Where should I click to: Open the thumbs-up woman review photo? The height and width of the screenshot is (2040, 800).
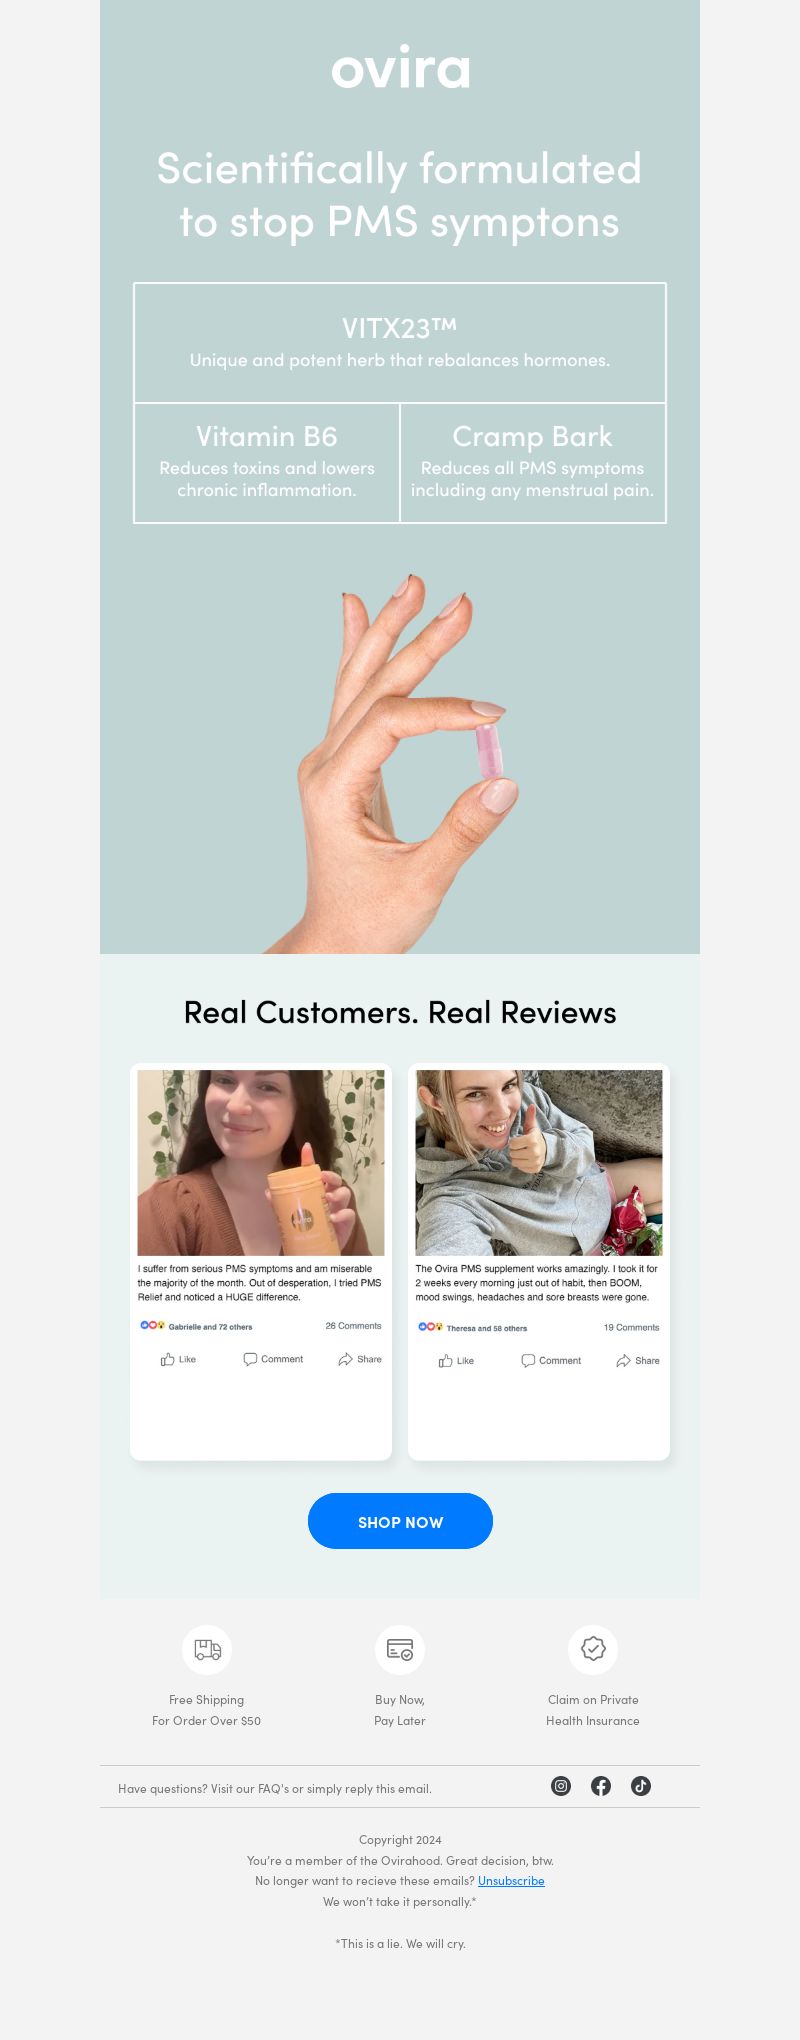tap(539, 1163)
